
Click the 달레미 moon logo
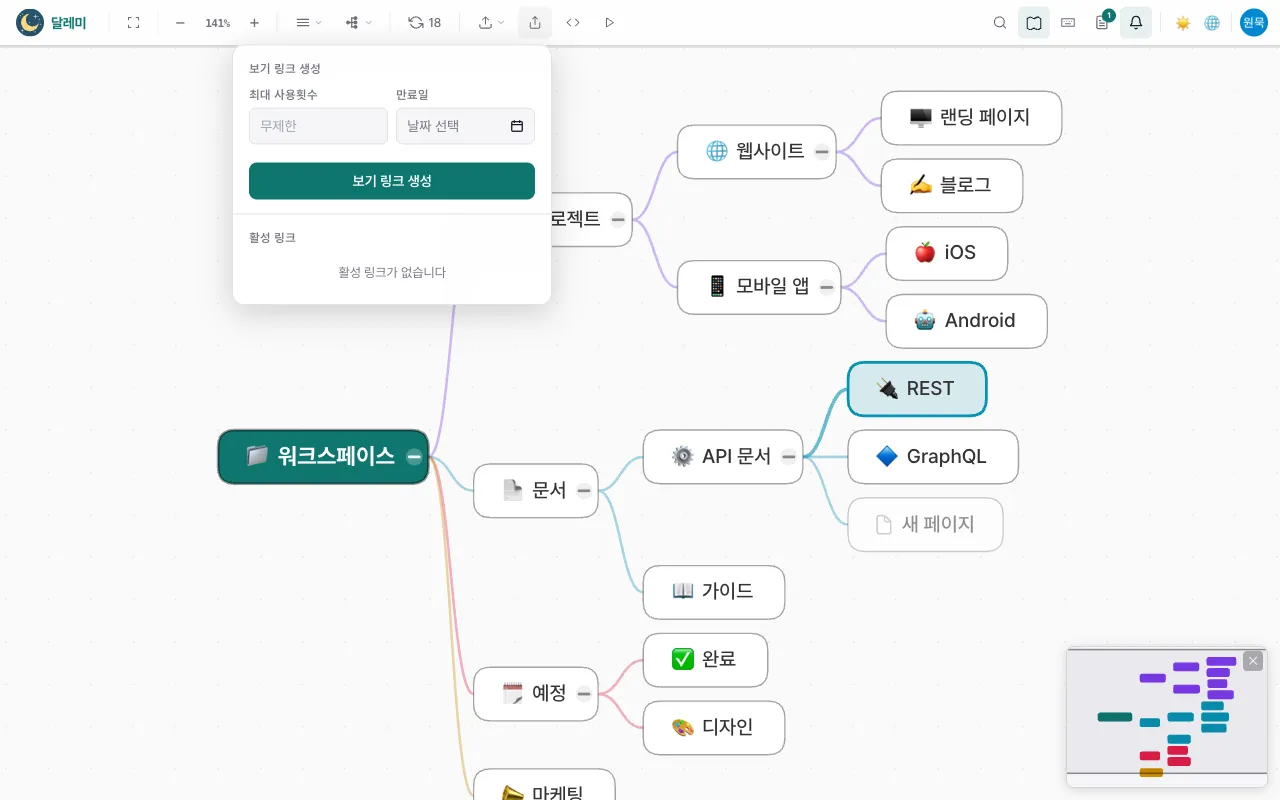click(30, 22)
